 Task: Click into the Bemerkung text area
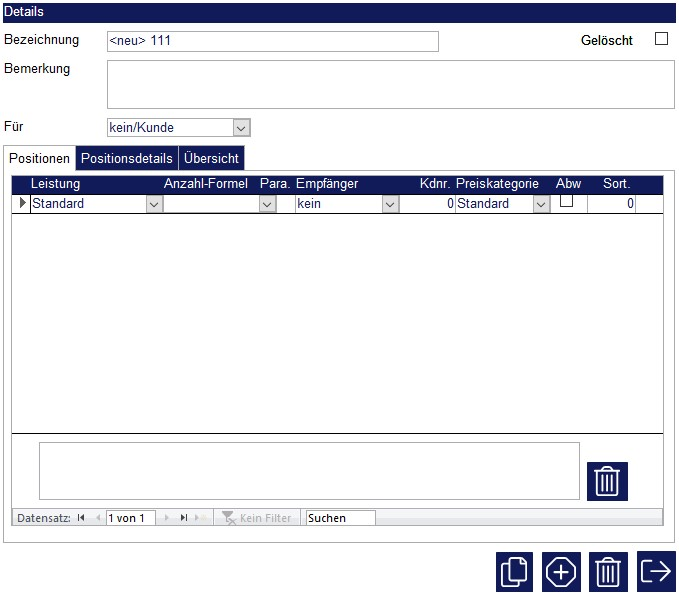(x=390, y=84)
